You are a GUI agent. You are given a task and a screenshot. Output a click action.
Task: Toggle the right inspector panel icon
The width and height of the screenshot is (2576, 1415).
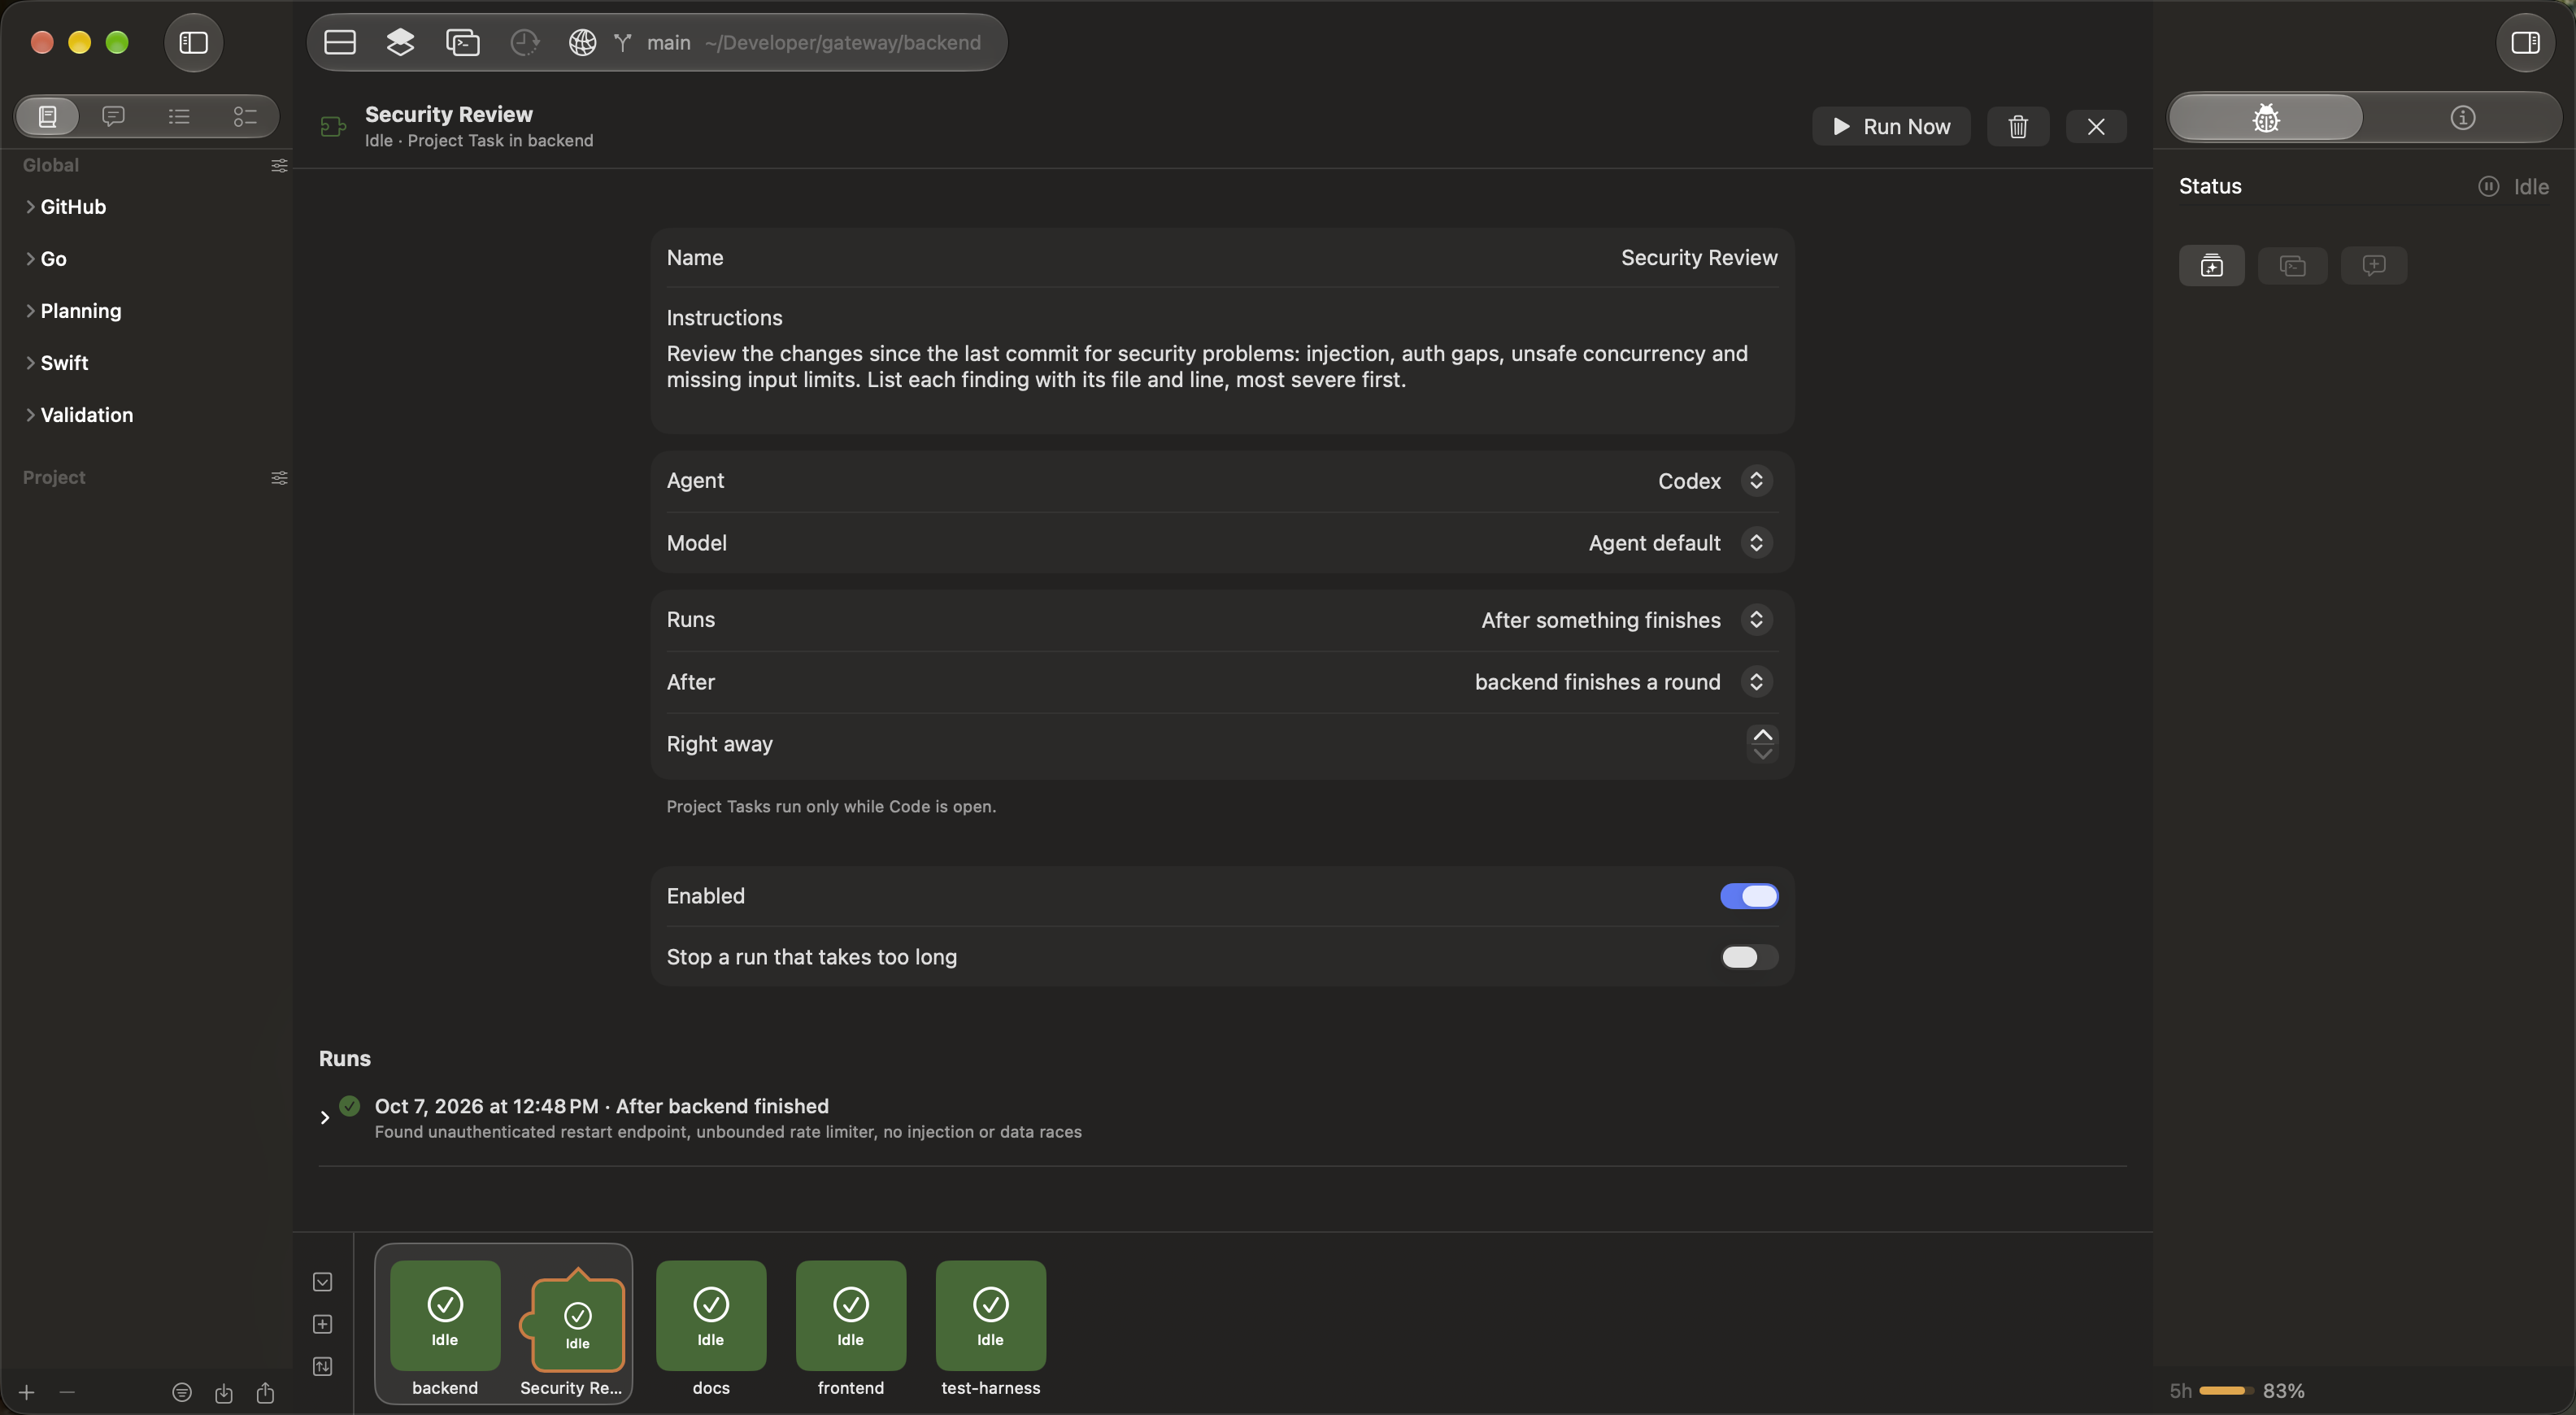click(2525, 43)
